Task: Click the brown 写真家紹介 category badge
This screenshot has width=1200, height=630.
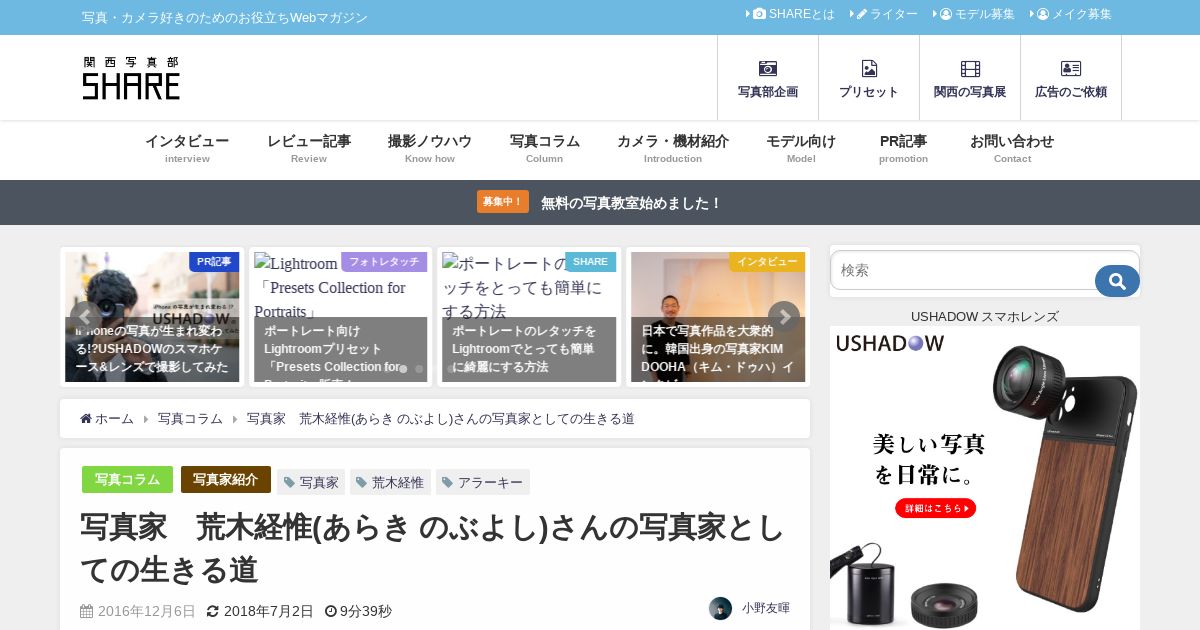Action: (x=226, y=480)
